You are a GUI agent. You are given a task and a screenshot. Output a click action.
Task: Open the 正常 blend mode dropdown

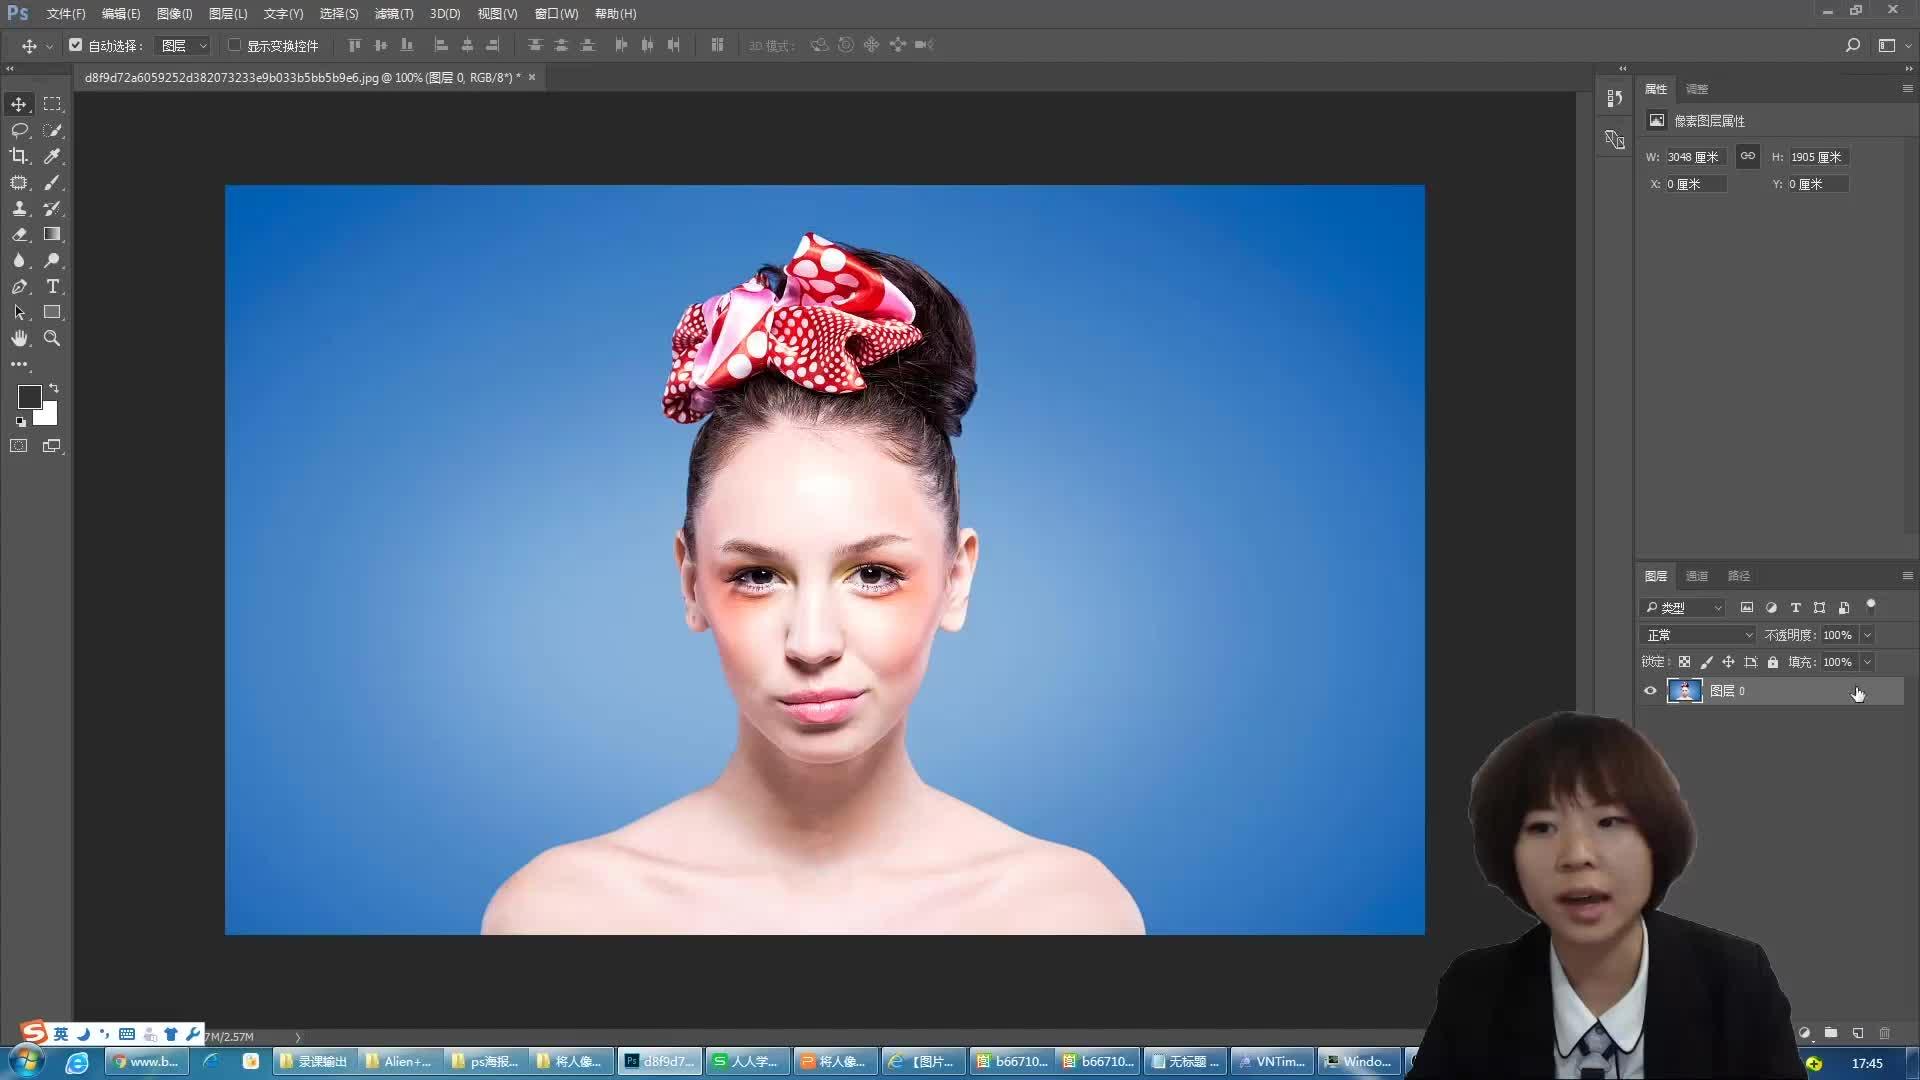1699,635
